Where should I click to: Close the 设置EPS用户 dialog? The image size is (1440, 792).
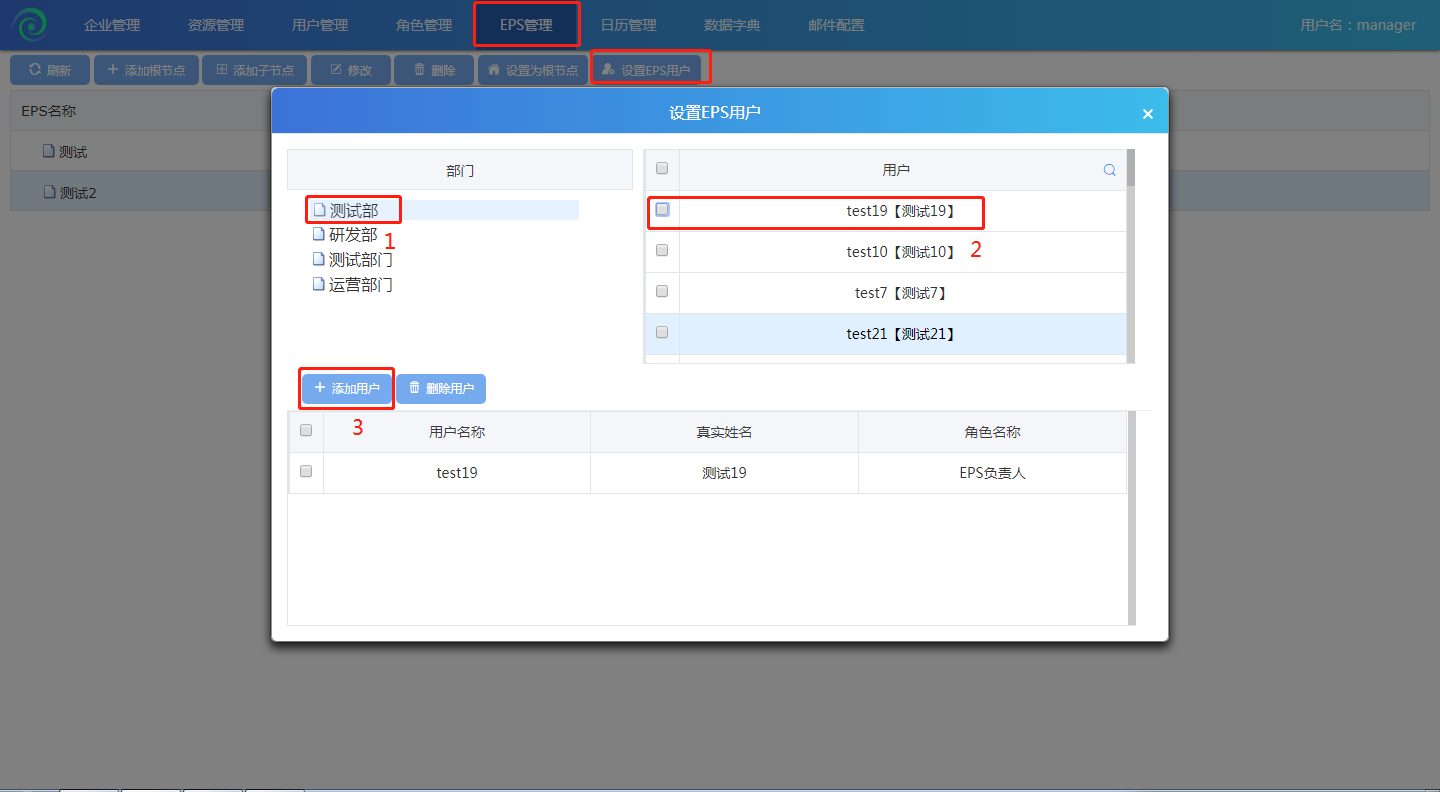[x=1147, y=114]
